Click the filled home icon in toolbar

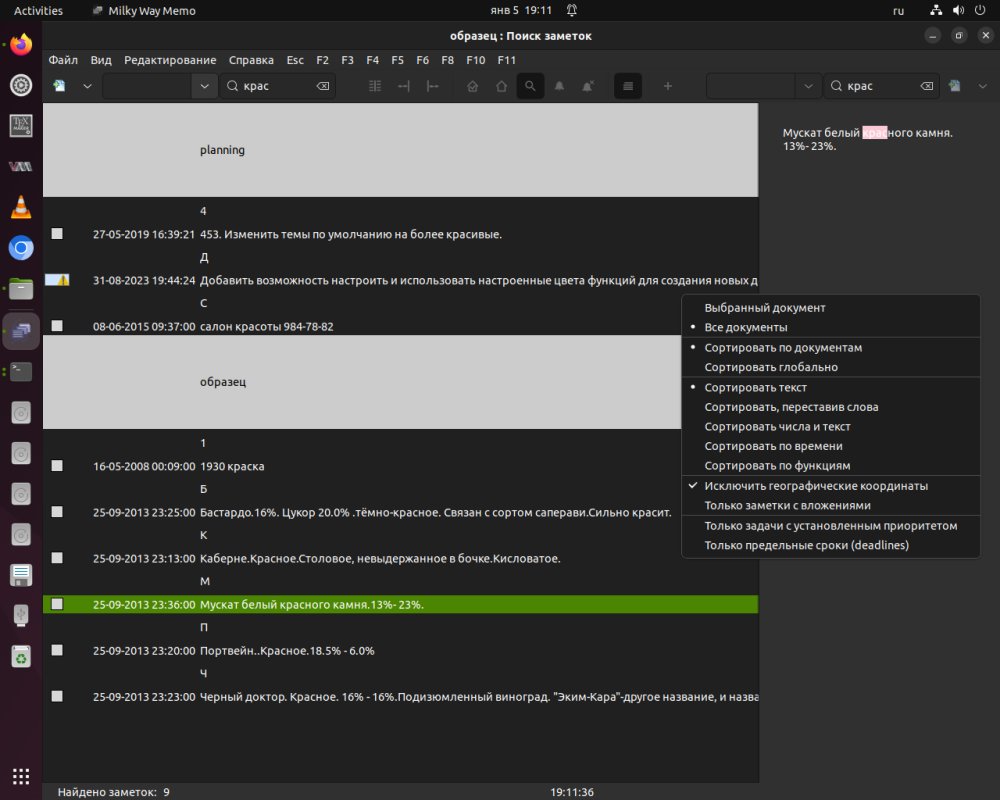click(x=473, y=86)
